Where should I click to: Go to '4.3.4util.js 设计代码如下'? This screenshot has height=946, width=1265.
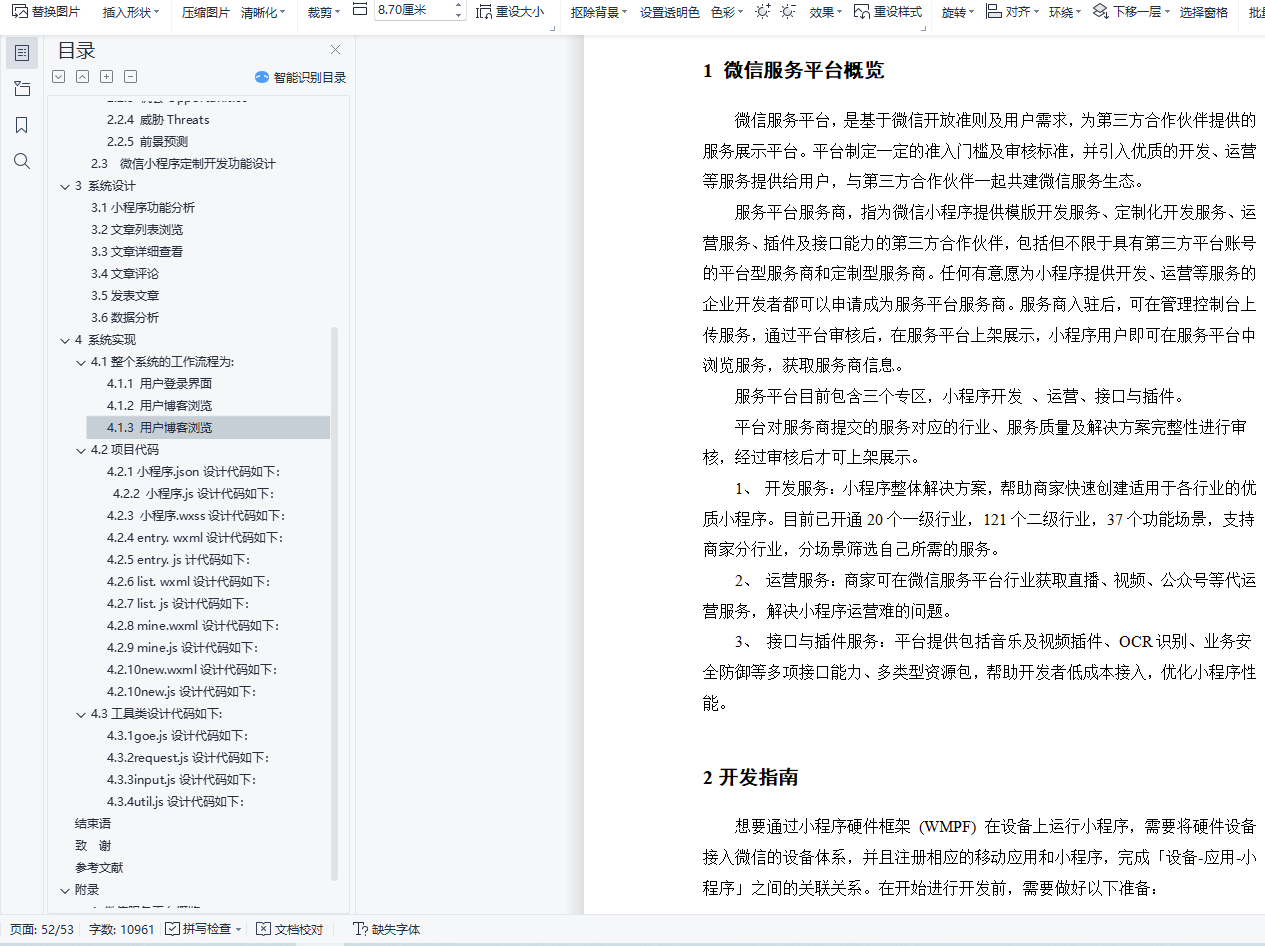[175, 802]
